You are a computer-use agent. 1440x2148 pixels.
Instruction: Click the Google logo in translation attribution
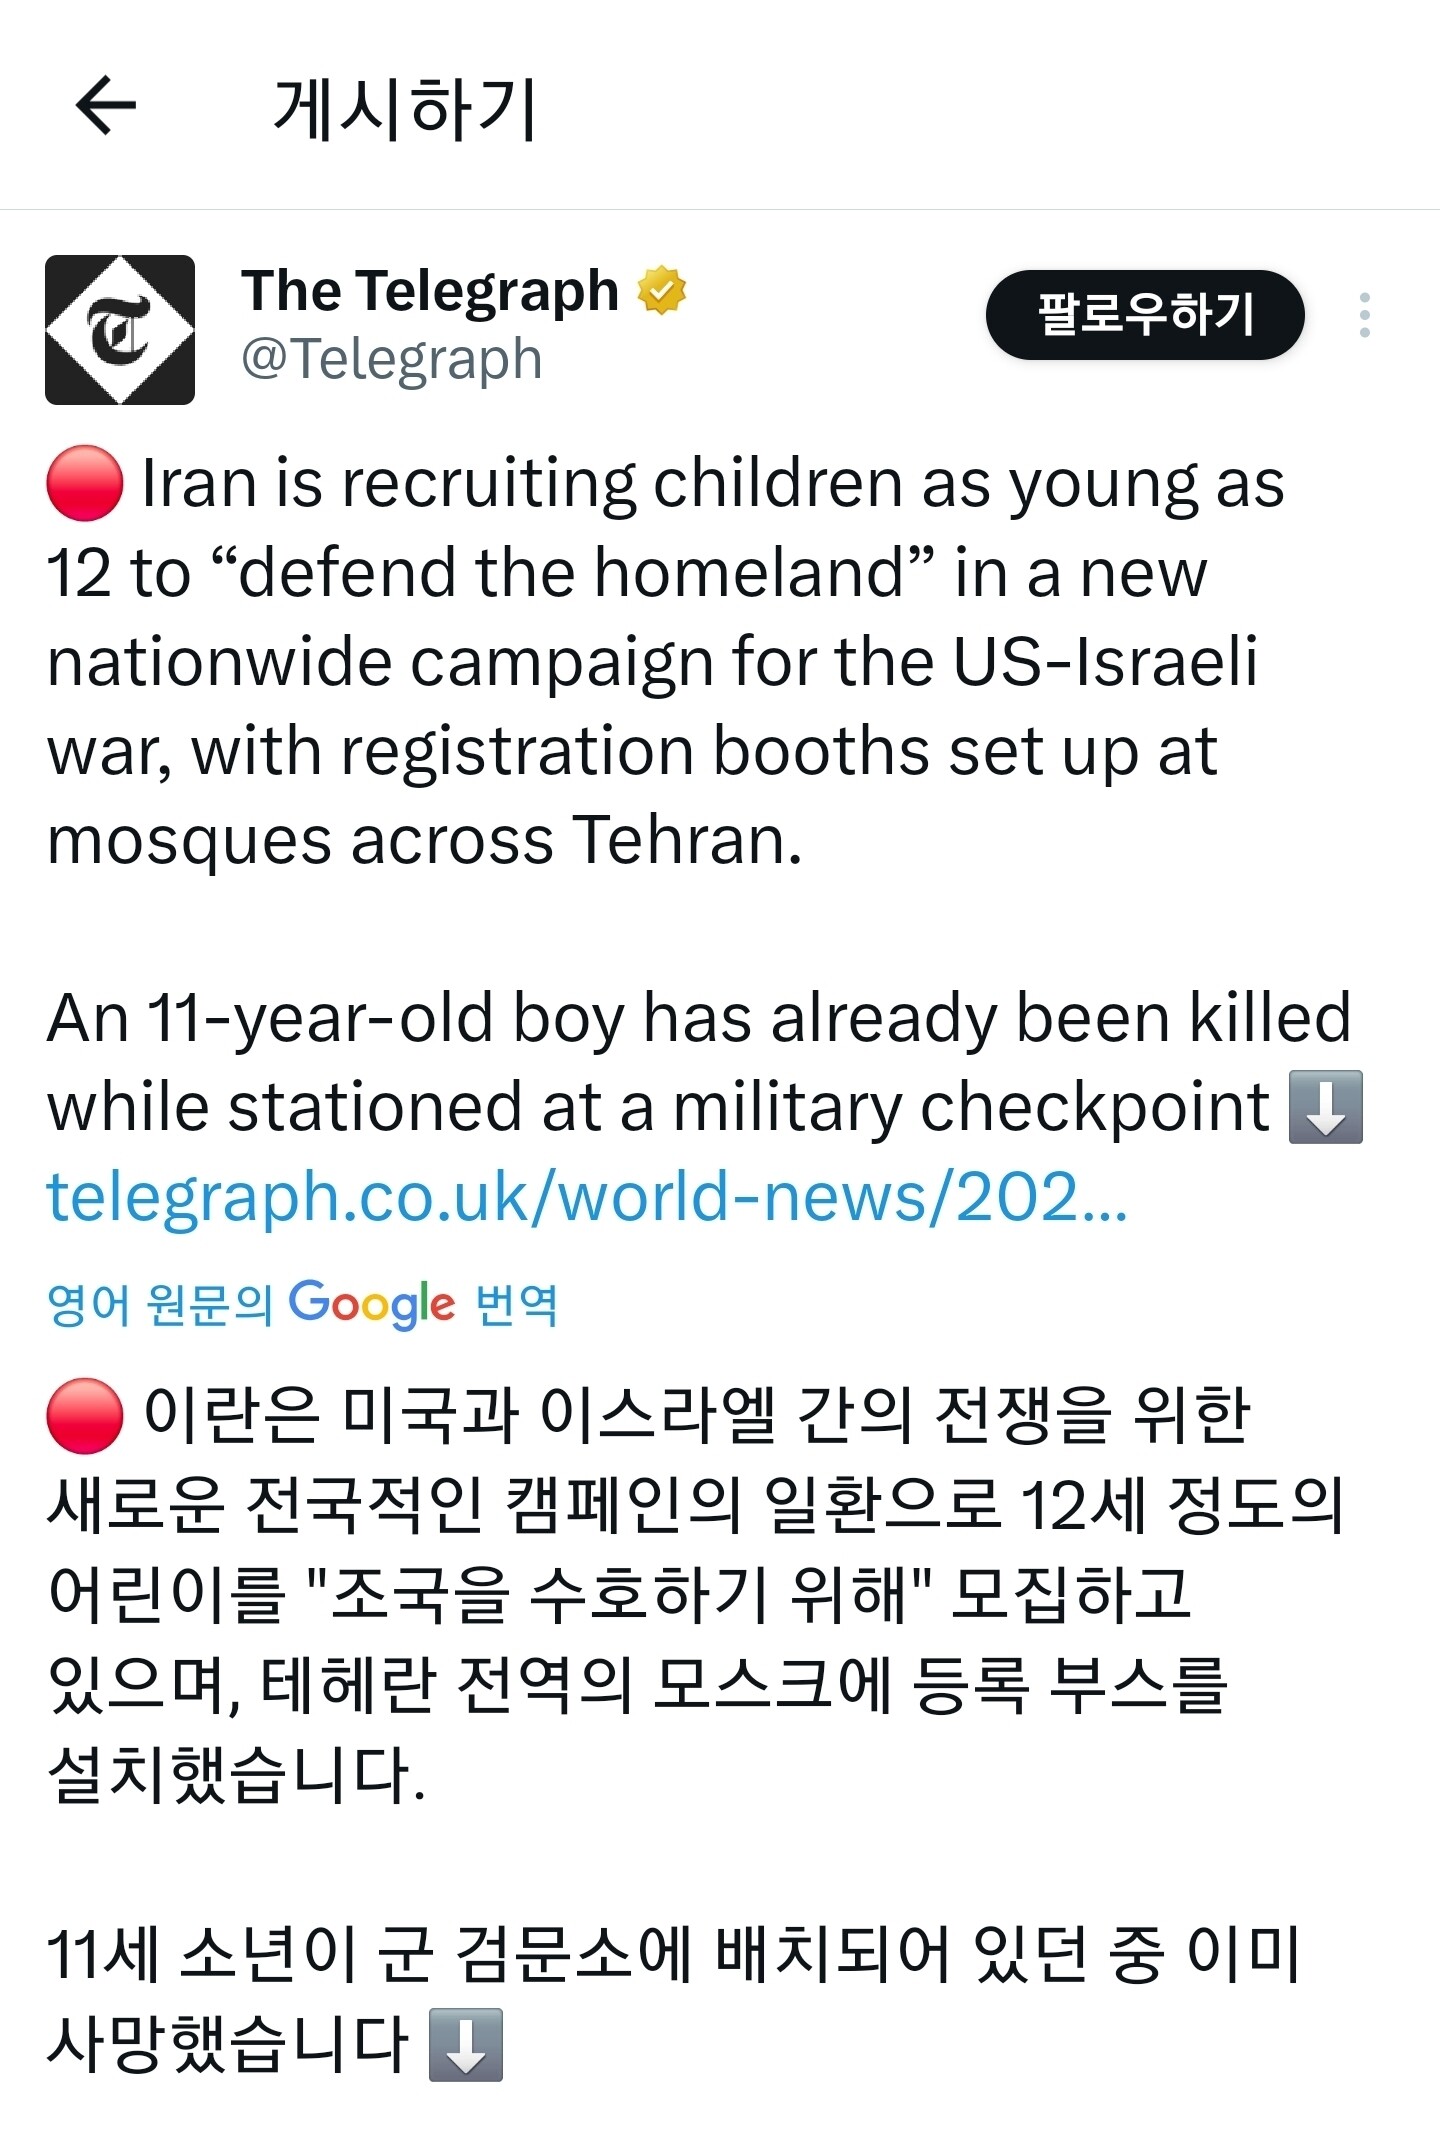[371, 1304]
